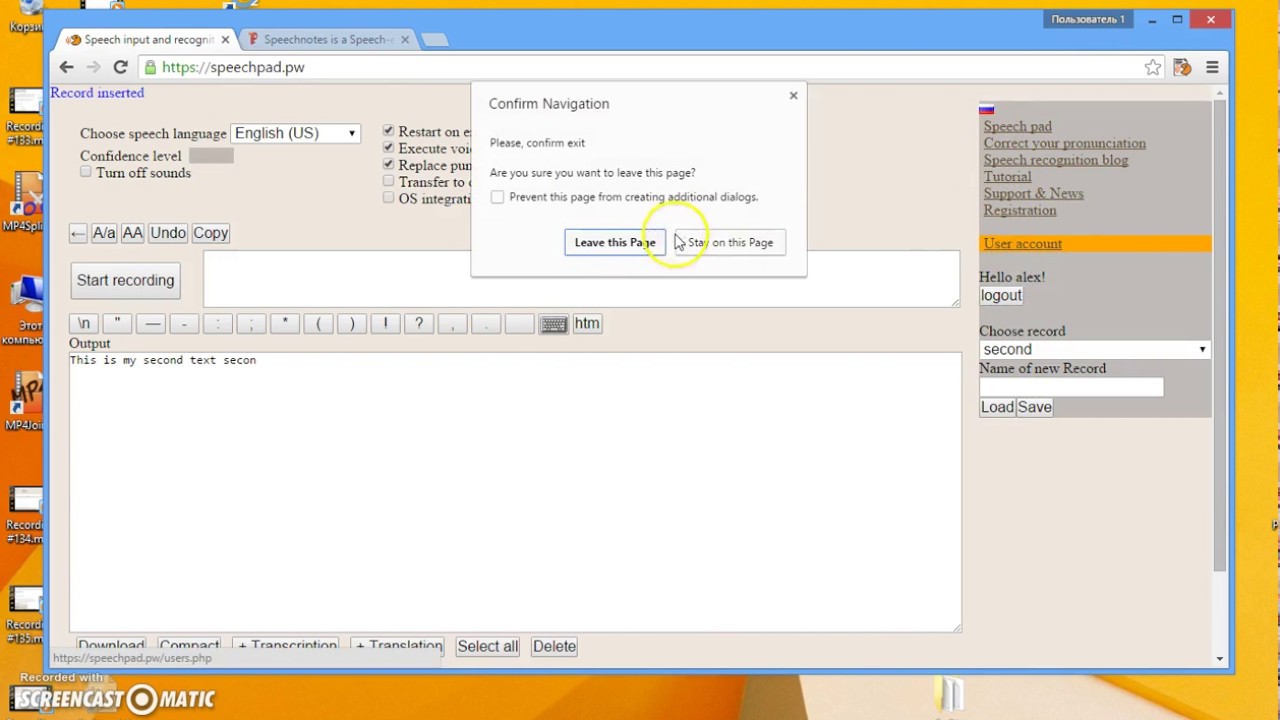Insert the exclamation mark symbol
Image resolution: width=1280 pixels, height=720 pixels.
pos(385,324)
